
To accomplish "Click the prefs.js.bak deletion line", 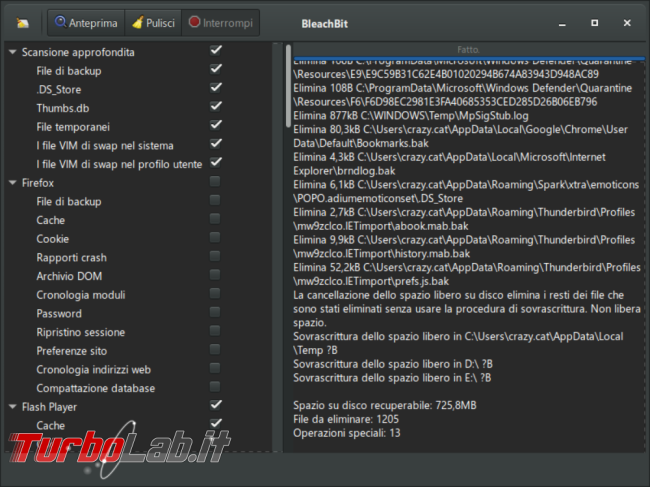I will pos(467,274).
